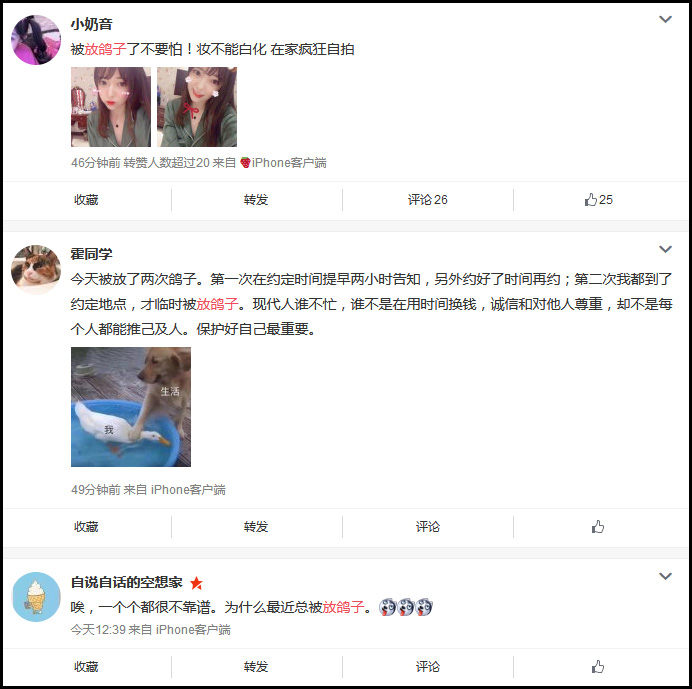Open the ice cream avatar of 自说自话的空想家
692x689 pixels.
pyautogui.click(x=36, y=597)
